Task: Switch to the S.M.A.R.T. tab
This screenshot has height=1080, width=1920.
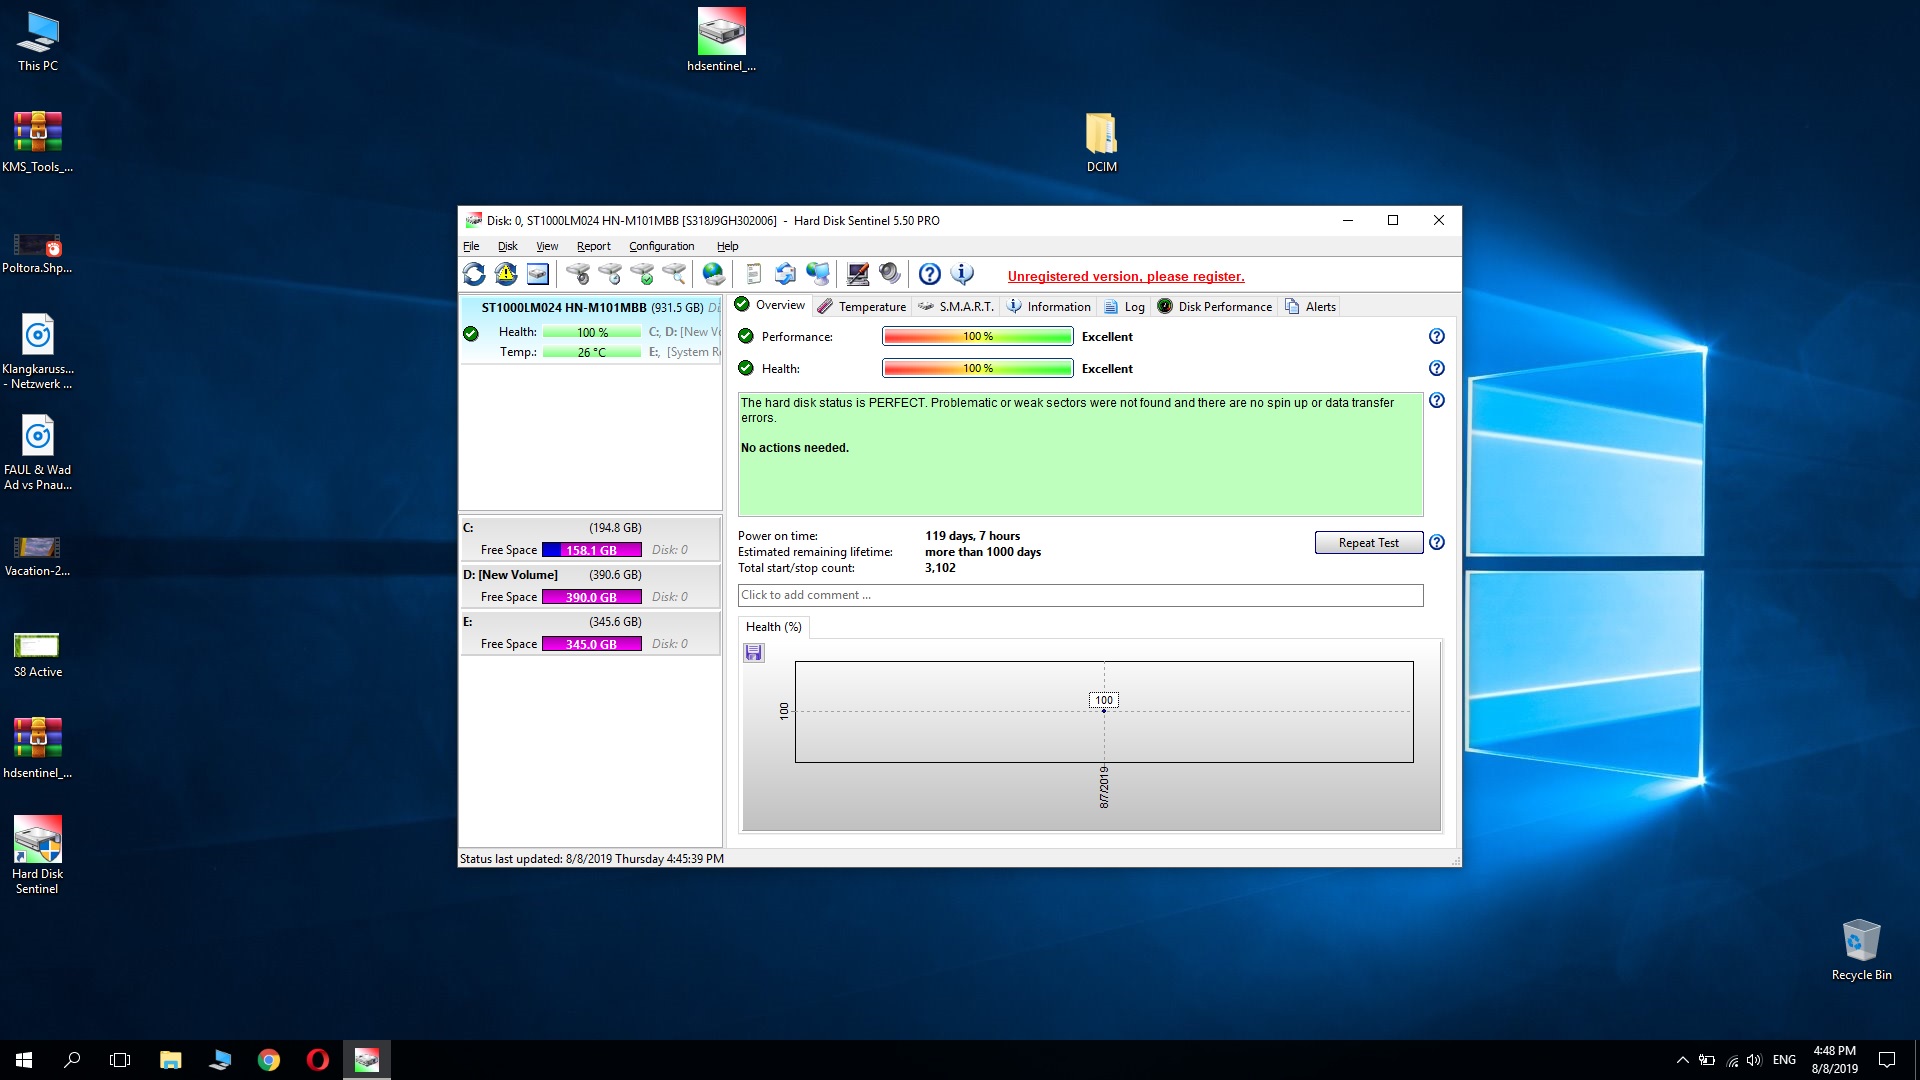Action: pos(956,307)
